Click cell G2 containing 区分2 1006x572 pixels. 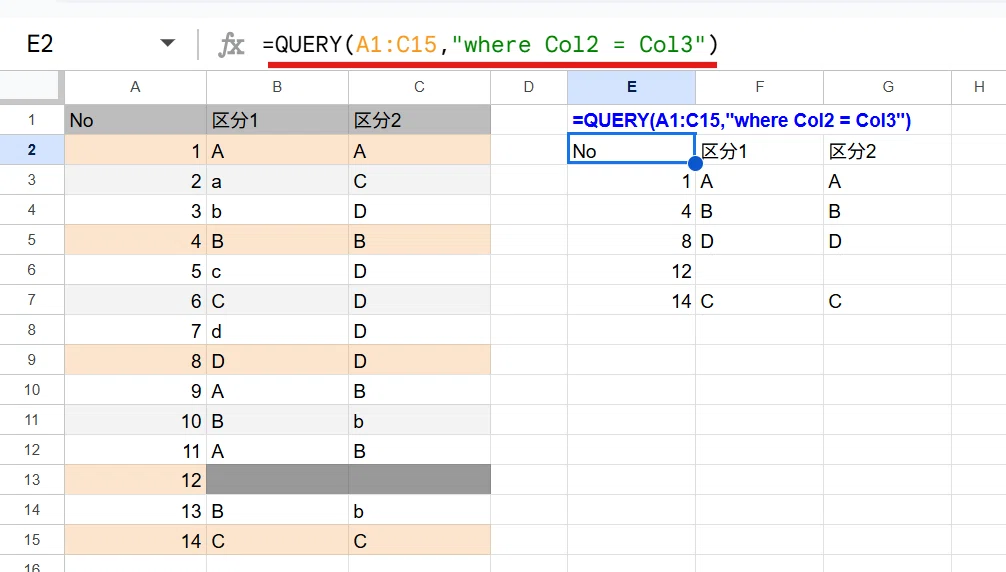(x=888, y=150)
